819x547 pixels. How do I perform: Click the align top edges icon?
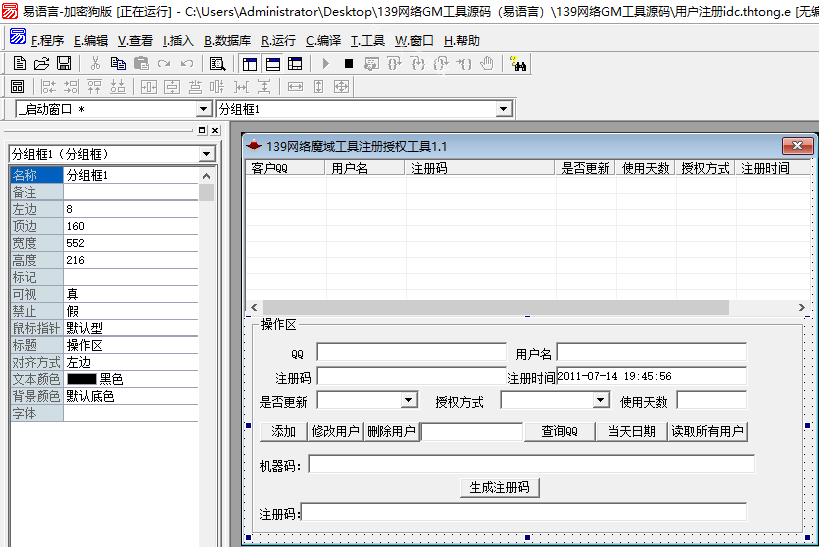95,86
